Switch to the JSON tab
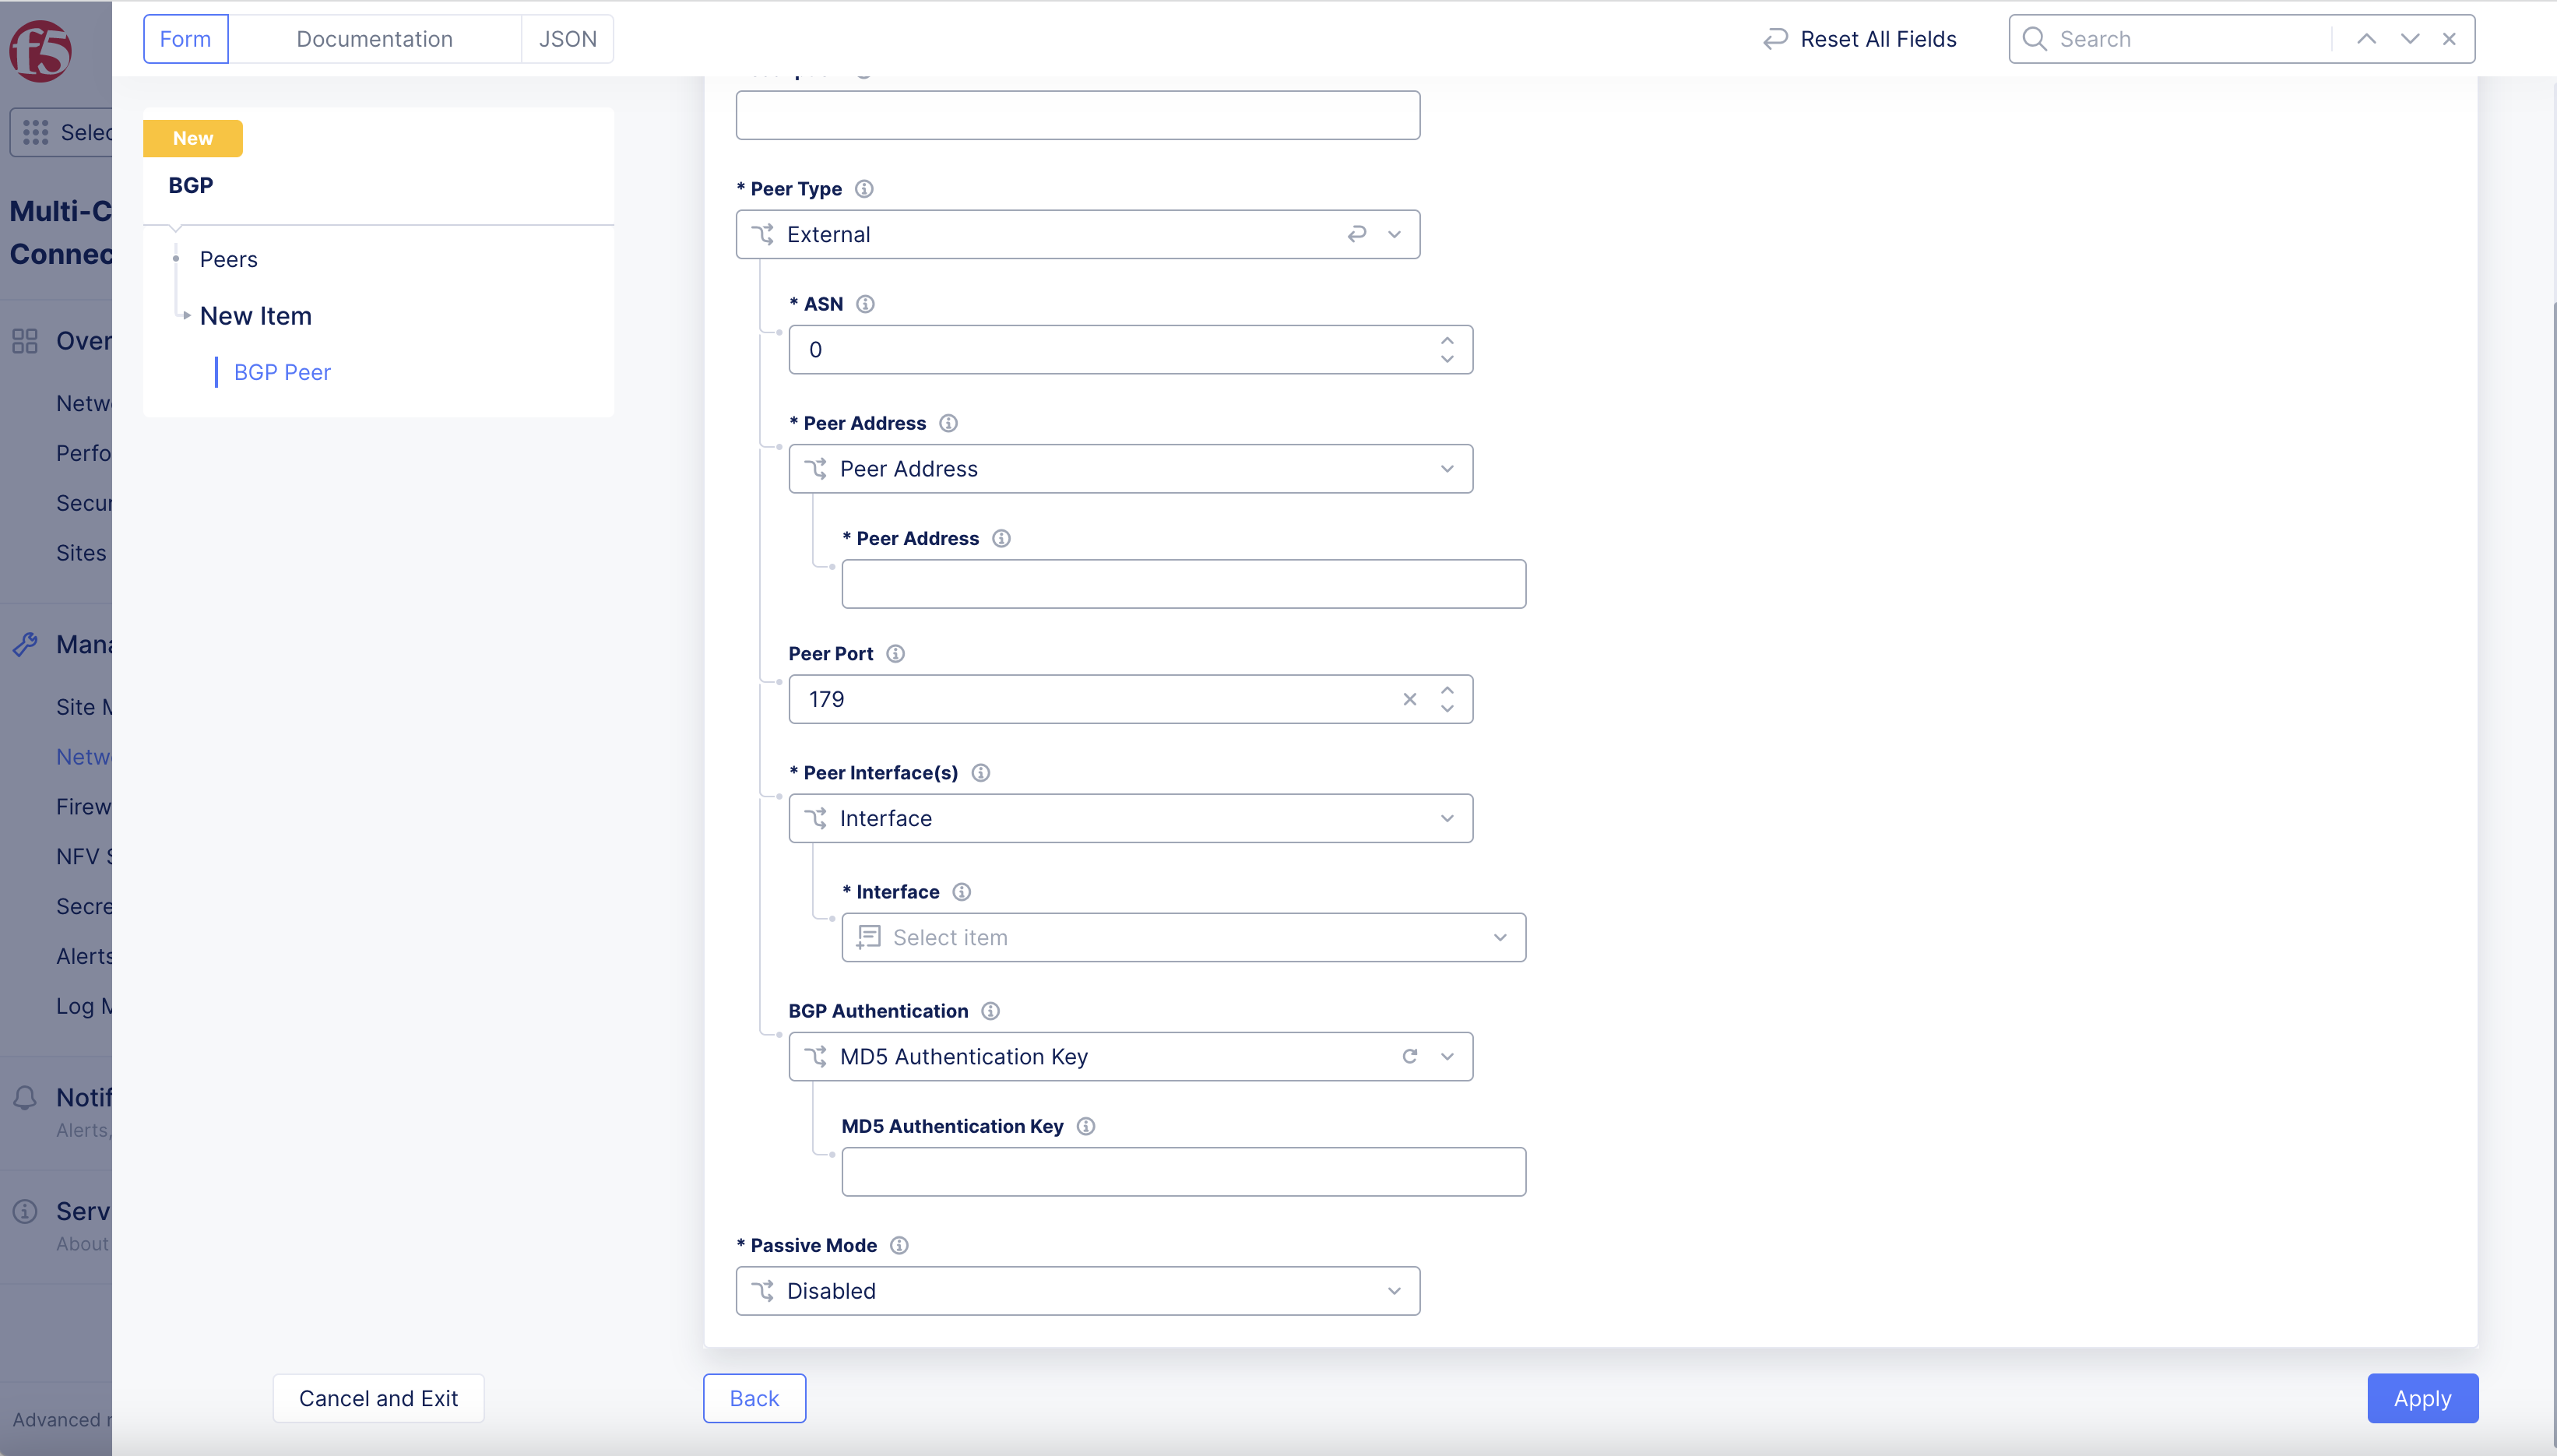The height and width of the screenshot is (1456, 2557). [568, 39]
